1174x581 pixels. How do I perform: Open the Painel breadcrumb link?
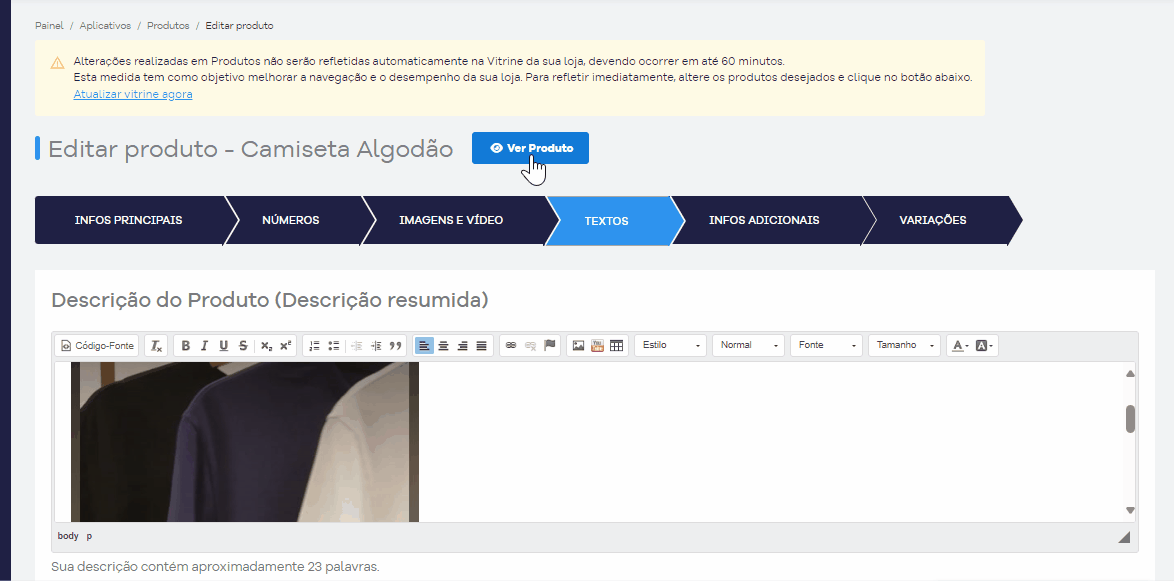49,25
